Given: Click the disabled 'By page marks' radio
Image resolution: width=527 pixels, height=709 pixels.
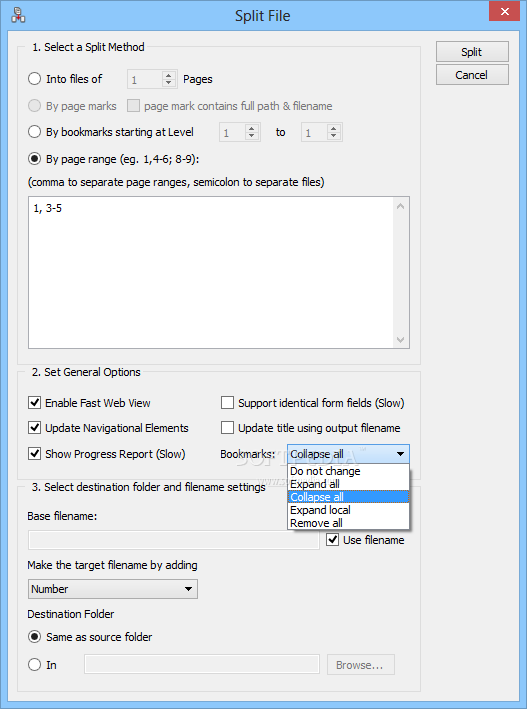Looking at the screenshot, I should (x=34, y=106).
